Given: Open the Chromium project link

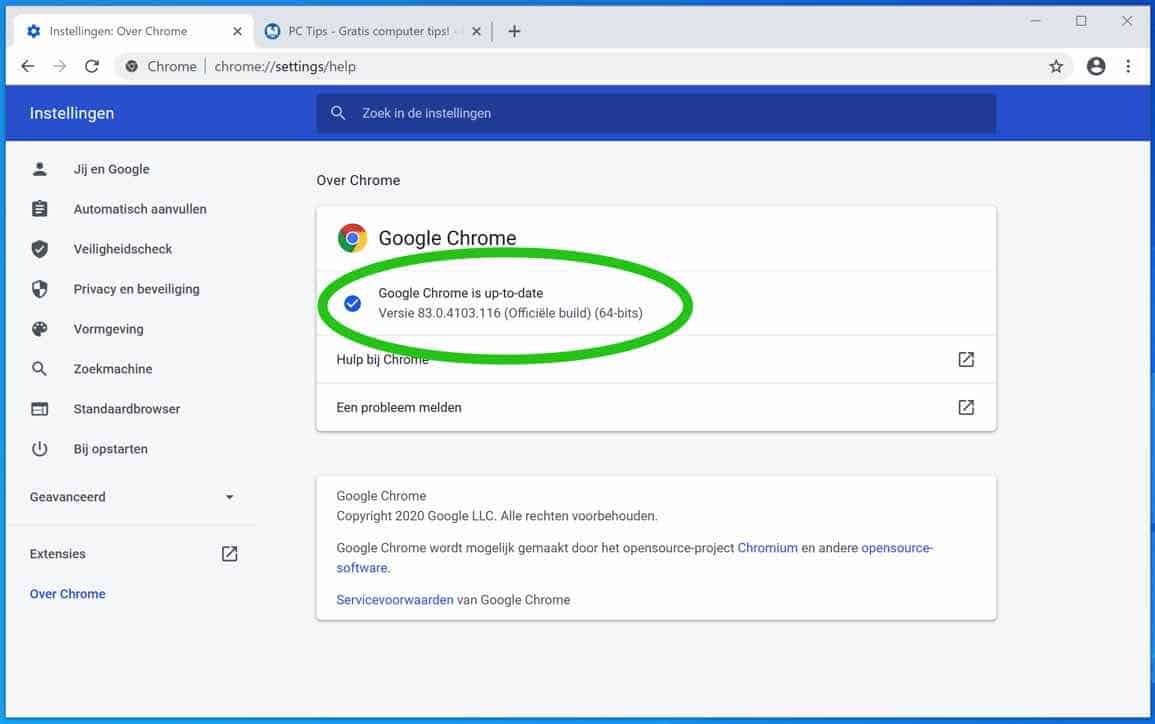Looking at the screenshot, I should tap(767, 548).
